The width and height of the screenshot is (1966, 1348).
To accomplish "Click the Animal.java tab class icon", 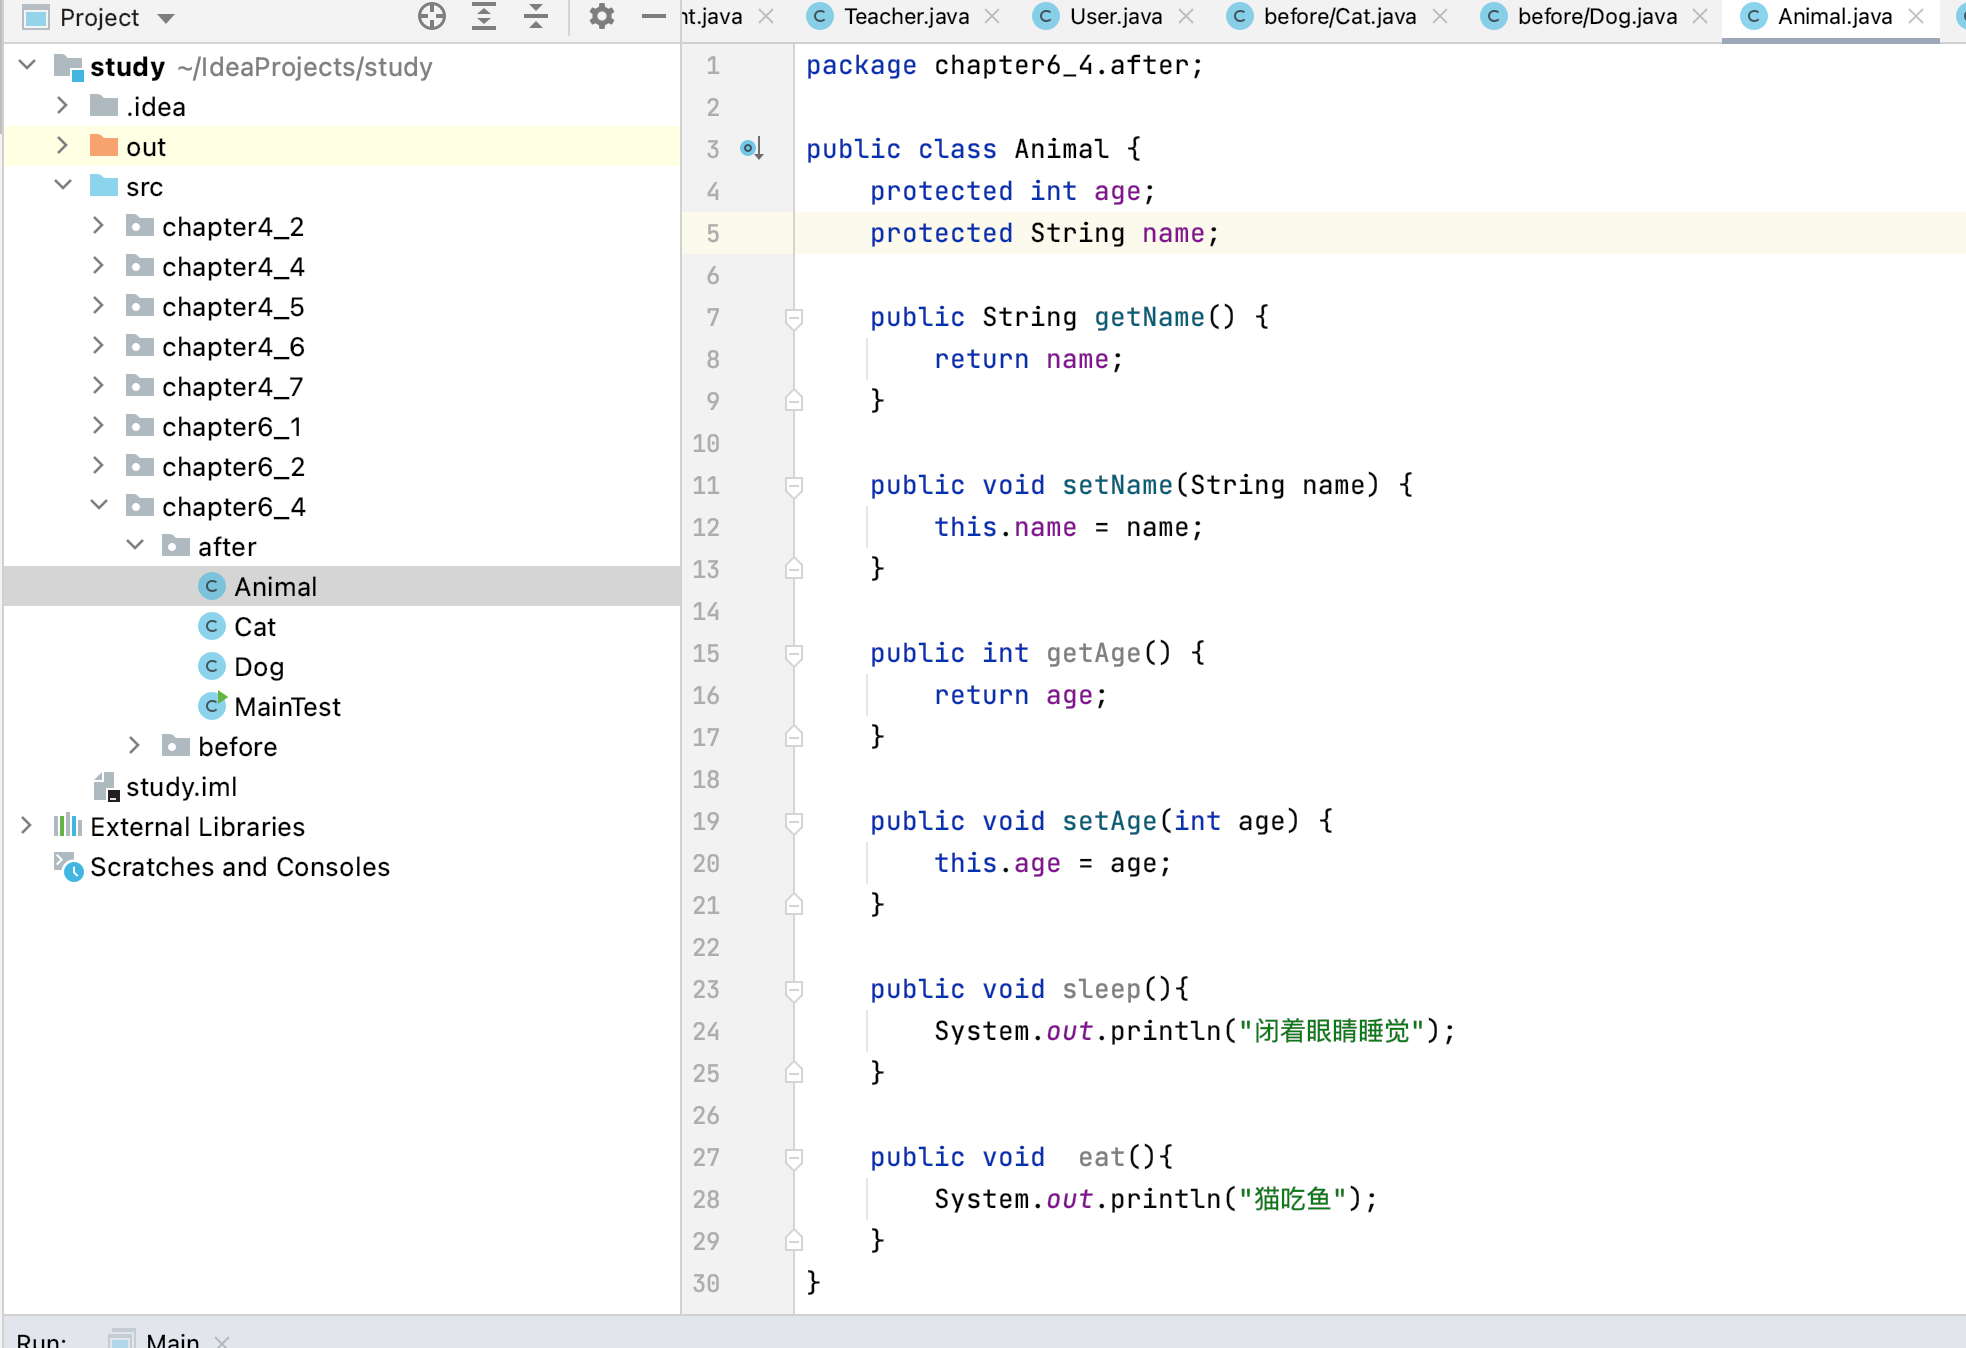I will point(1753,16).
